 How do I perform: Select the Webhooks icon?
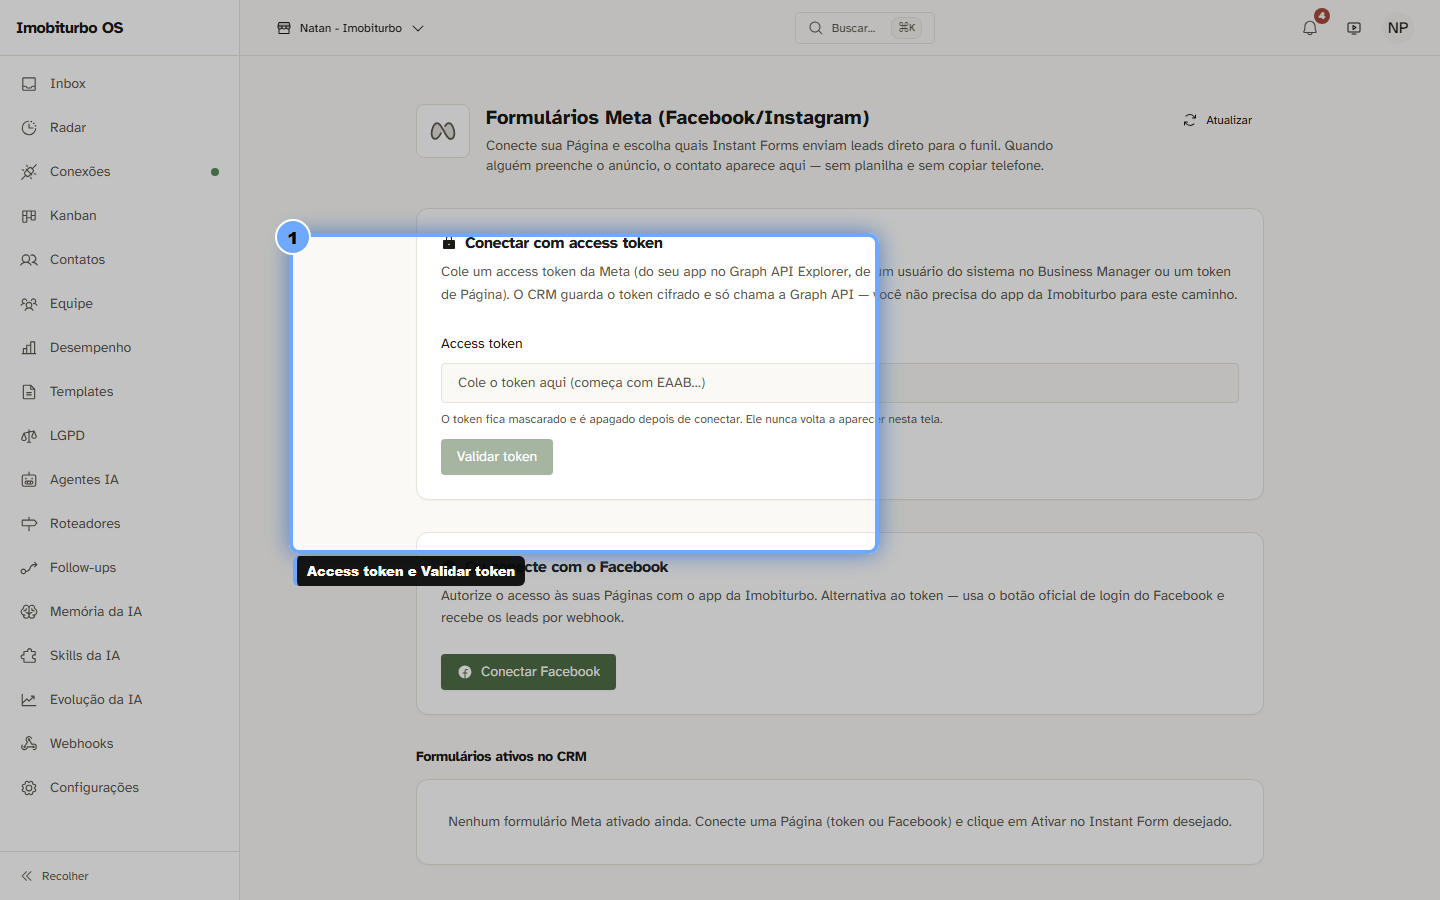[x=29, y=744]
